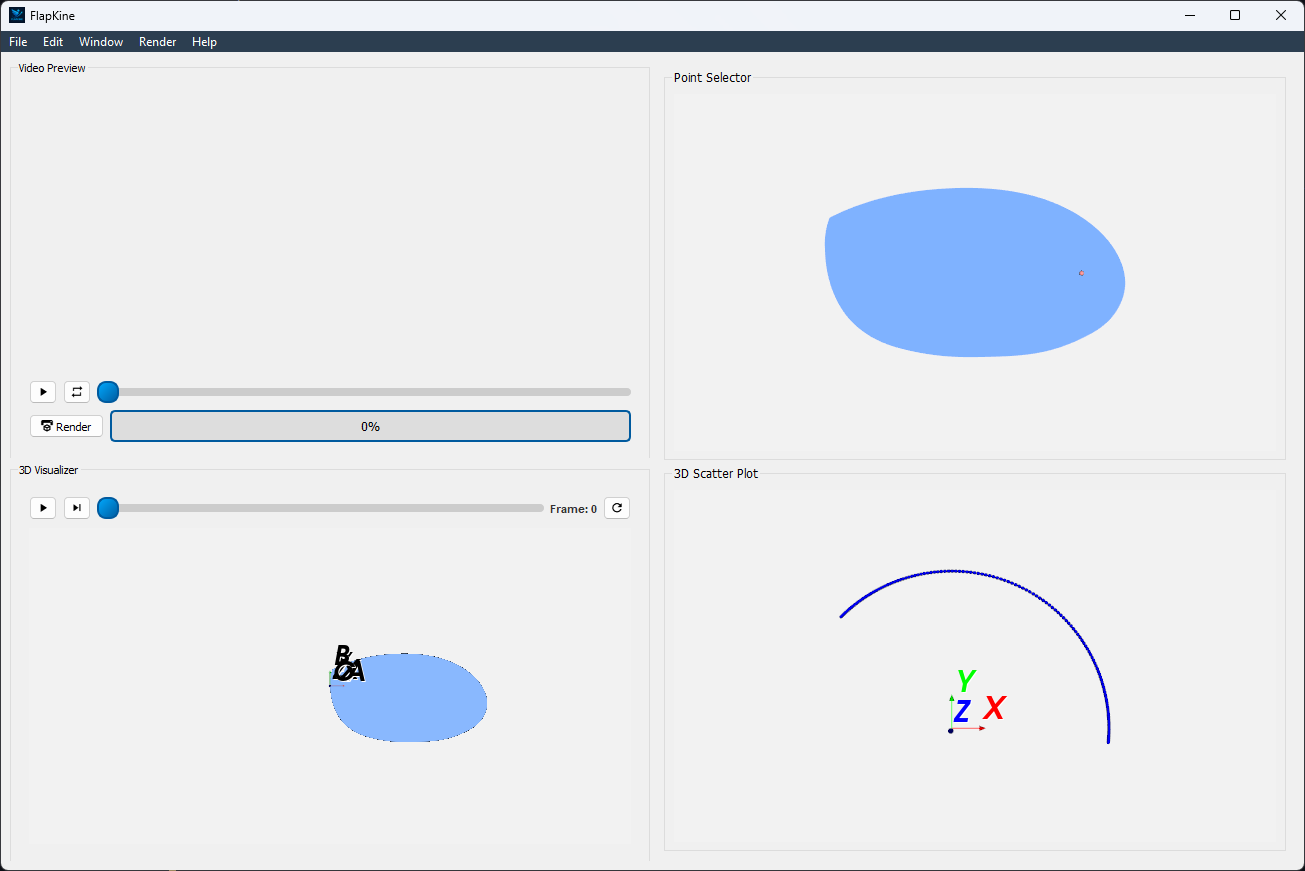1305x871 pixels.
Task: Reset the 3D Visualizer with the reload icon
Action: pos(617,508)
